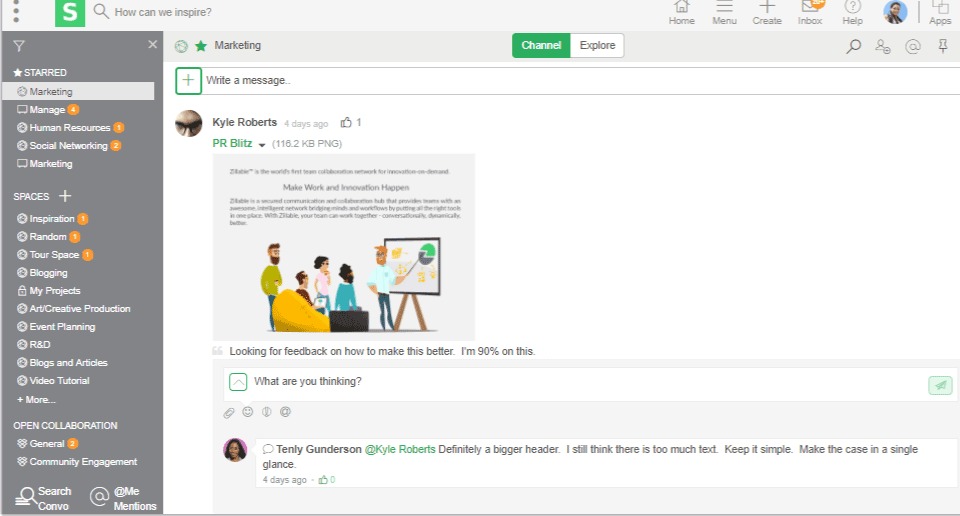Click the three-dot options icon at top left
Viewport: 960px width, 516px height.
[16, 11]
